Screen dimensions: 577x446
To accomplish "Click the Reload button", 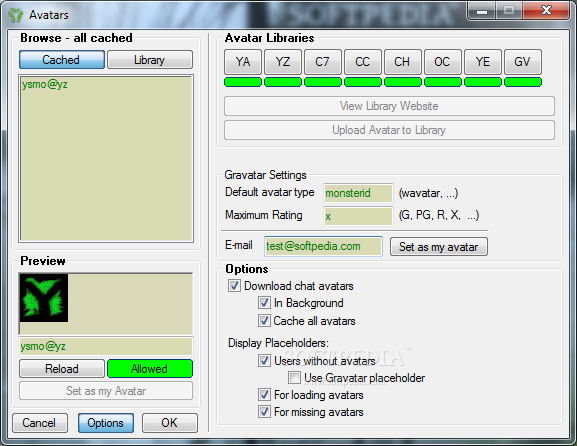I will (x=62, y=369).
